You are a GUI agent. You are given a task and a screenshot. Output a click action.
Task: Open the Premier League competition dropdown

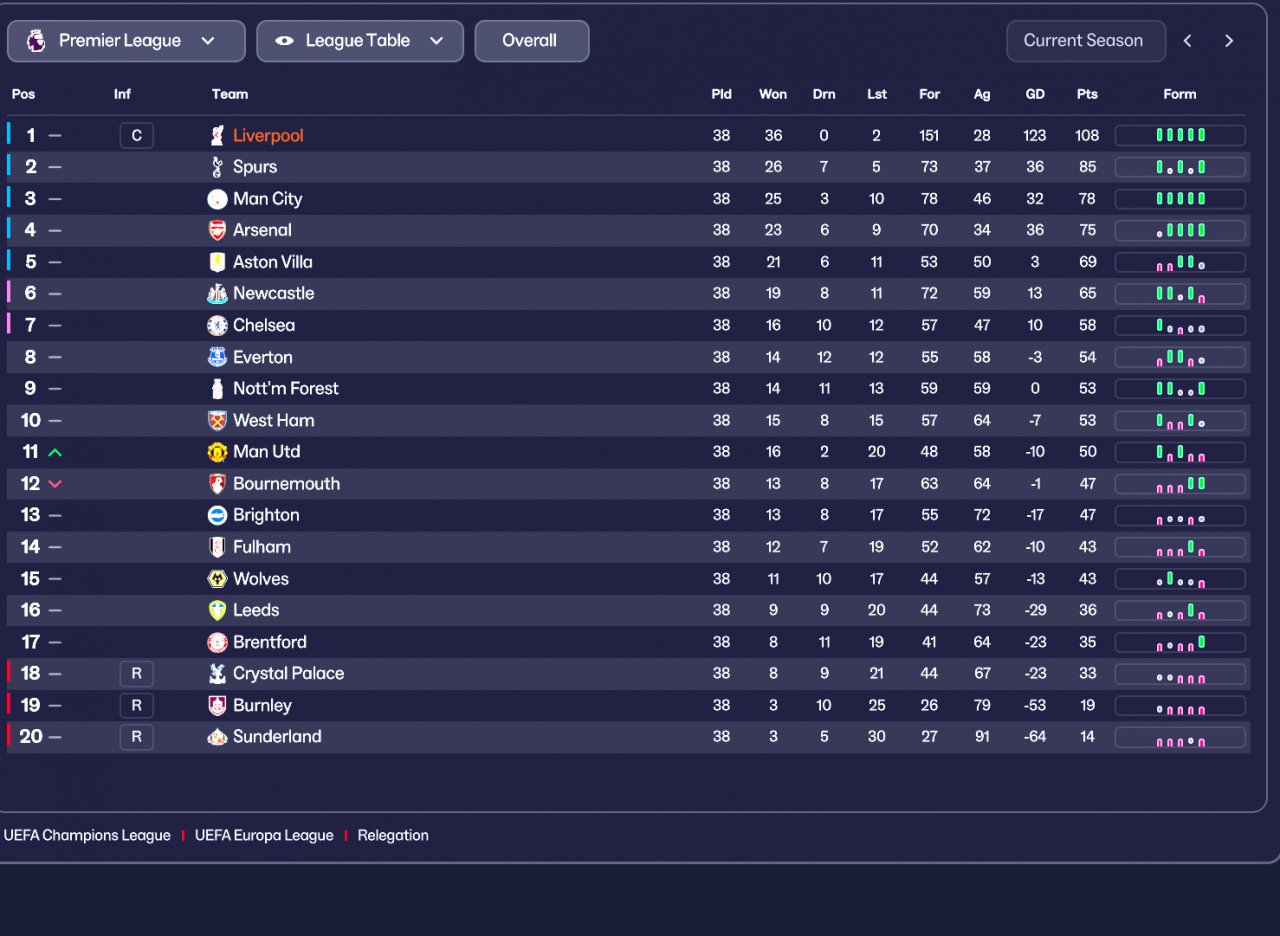click(126, 41)
